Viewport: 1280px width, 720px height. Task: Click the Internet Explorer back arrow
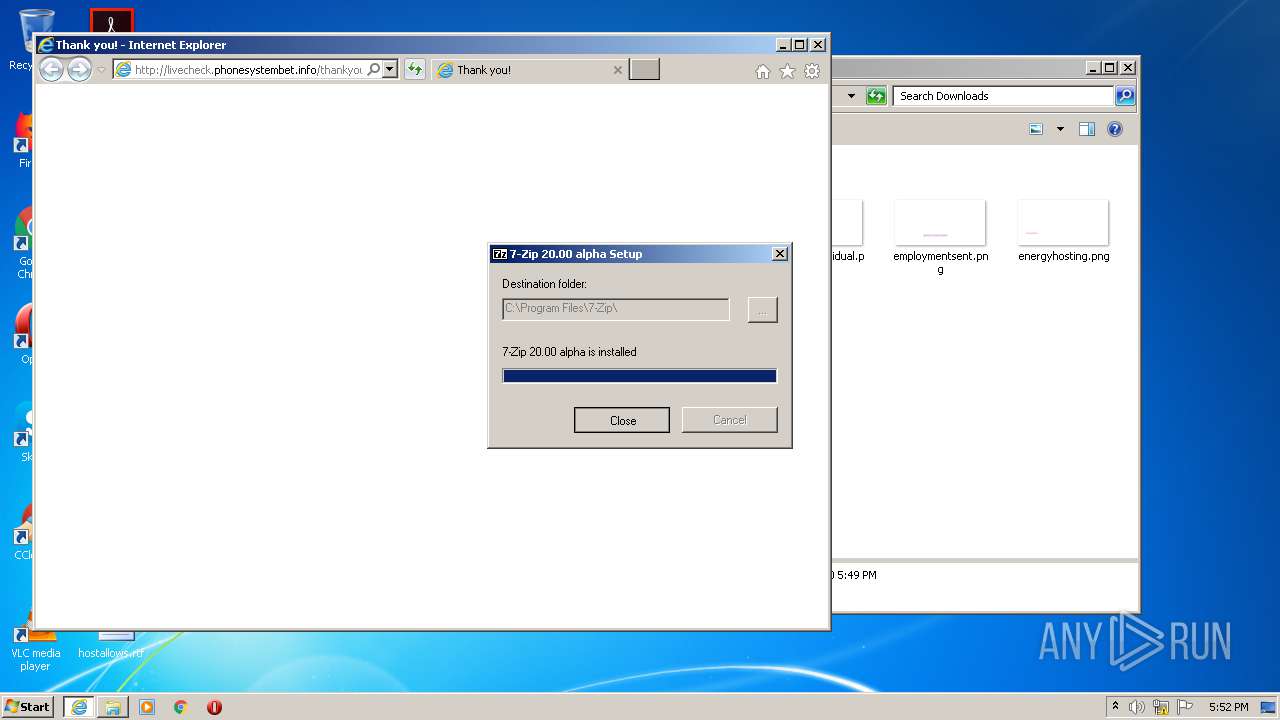click(51, 69)
